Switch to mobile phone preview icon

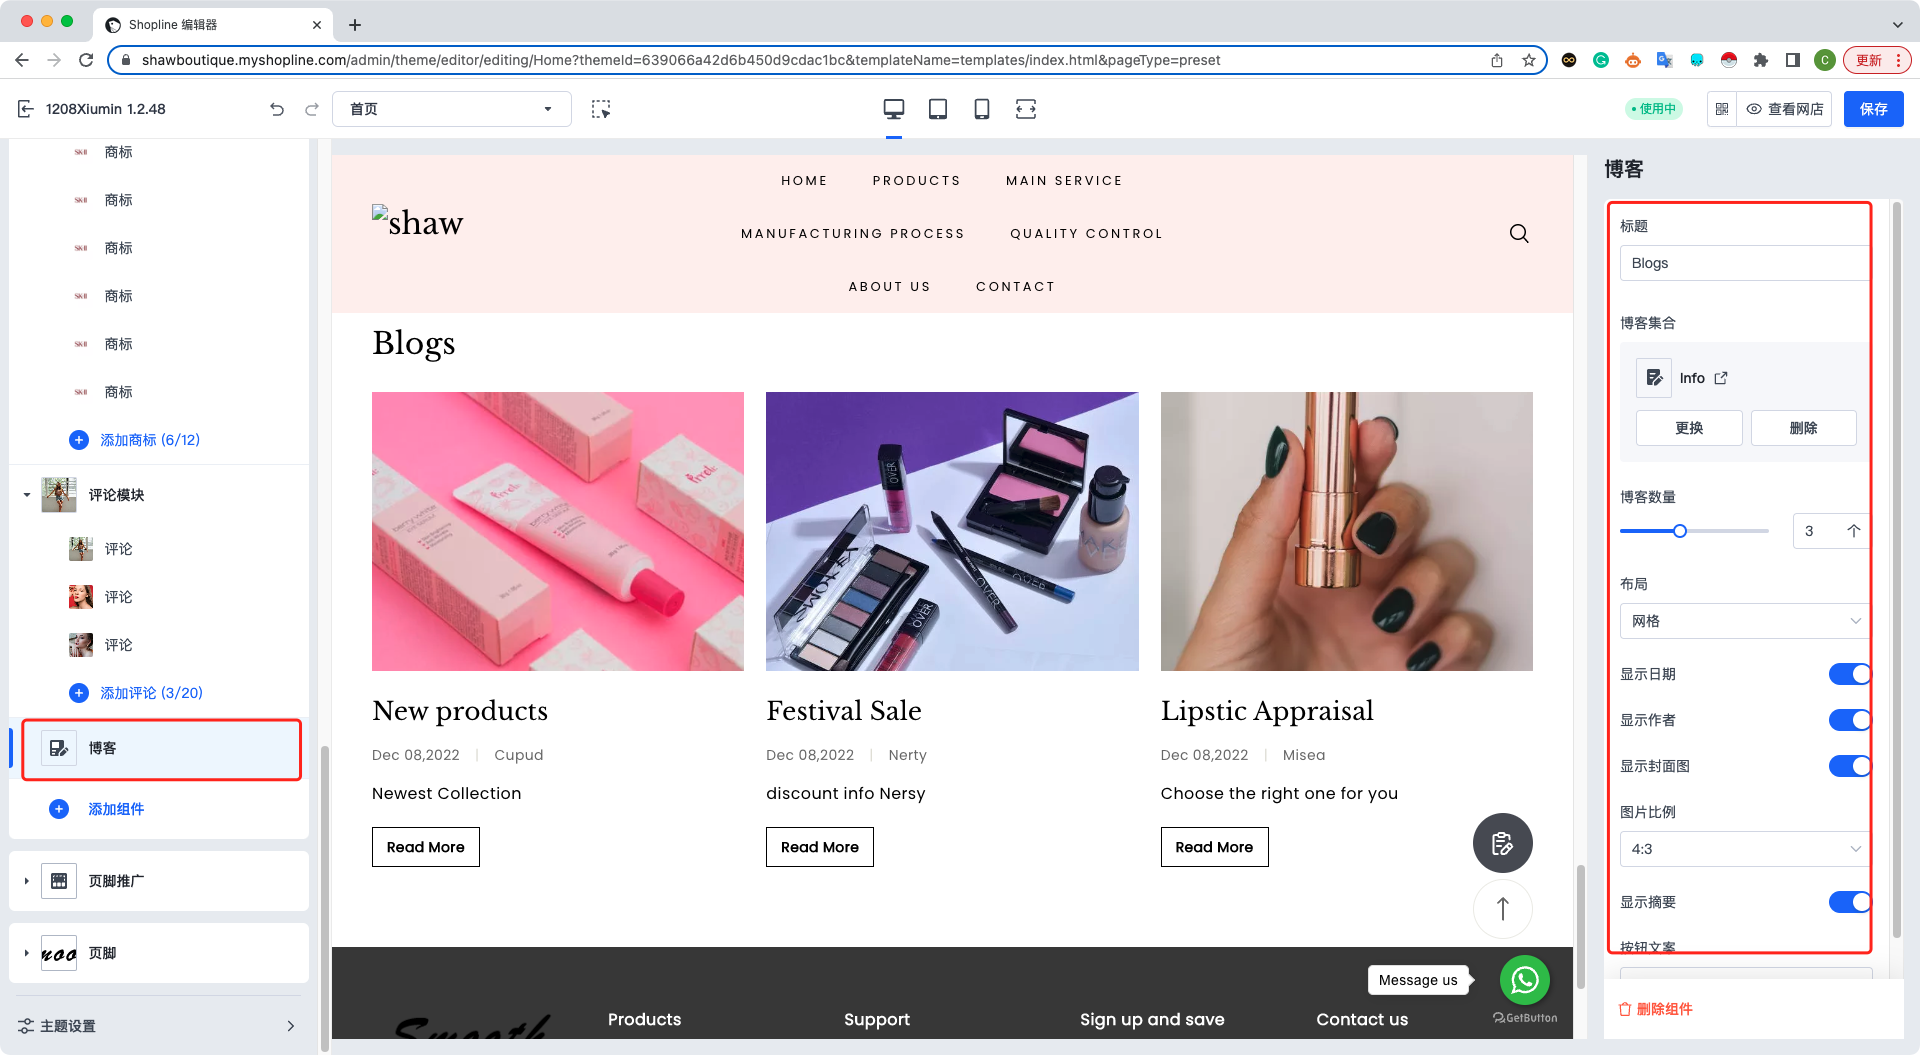[982, 109]
